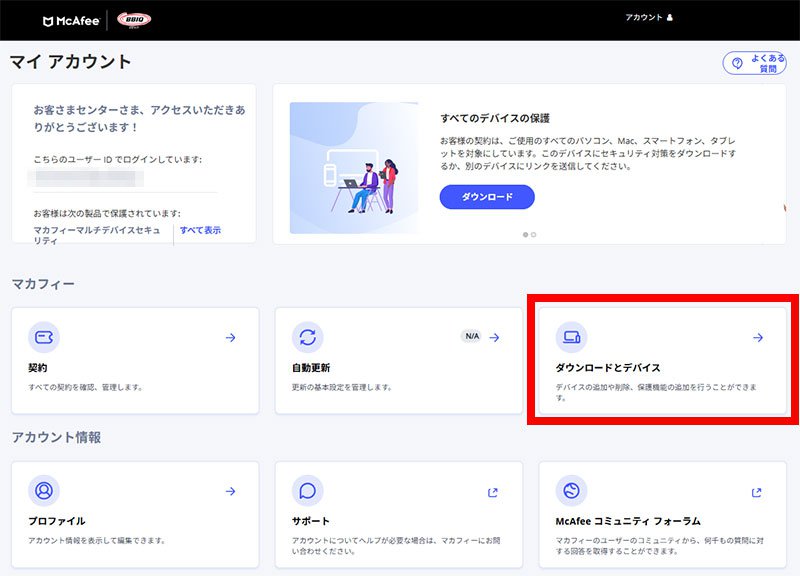Click the text アカウント情報を表示して編集できます。
Viewport: 800px width, 576px height.
[97, 540]
